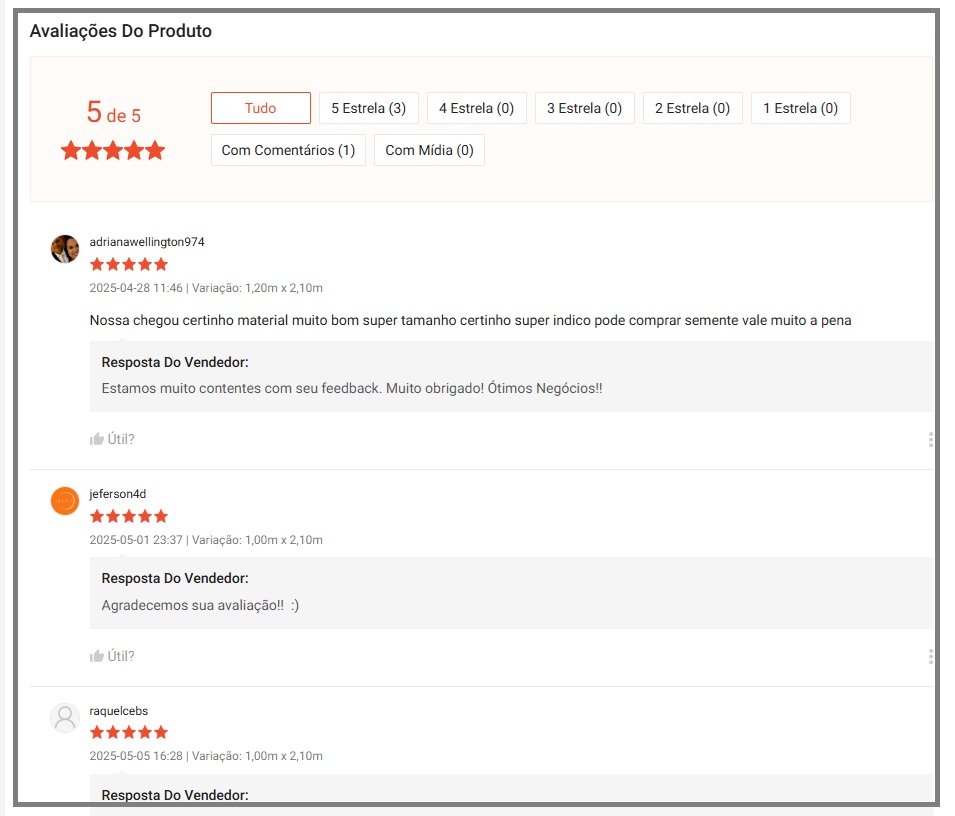Select the Tudo filter
The image size is (955, 816).
click(x=260, y=108)
